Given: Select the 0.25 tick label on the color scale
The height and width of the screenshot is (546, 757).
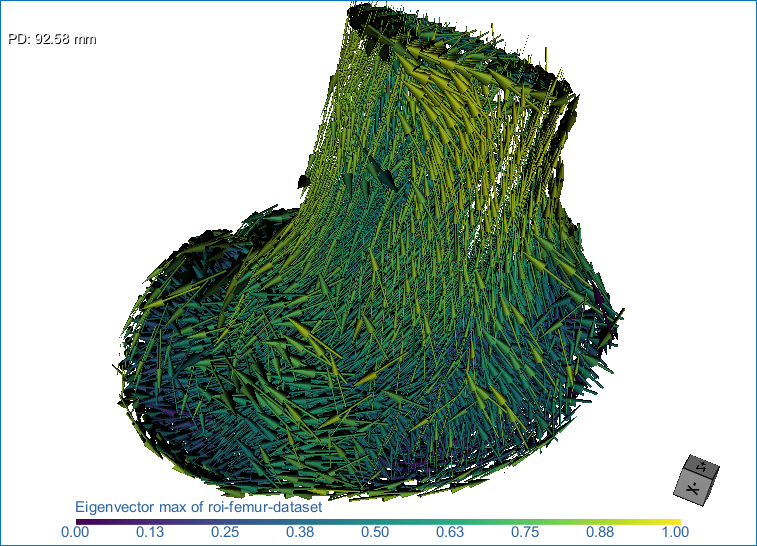Looking at the screenshot, I should coord(227,532).
